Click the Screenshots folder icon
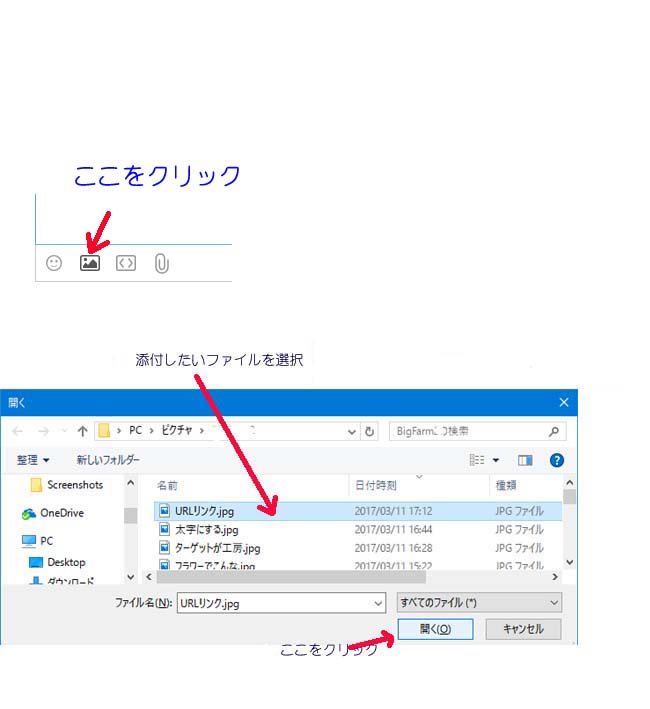Screen dimensions: 650x709 (36, 485)
